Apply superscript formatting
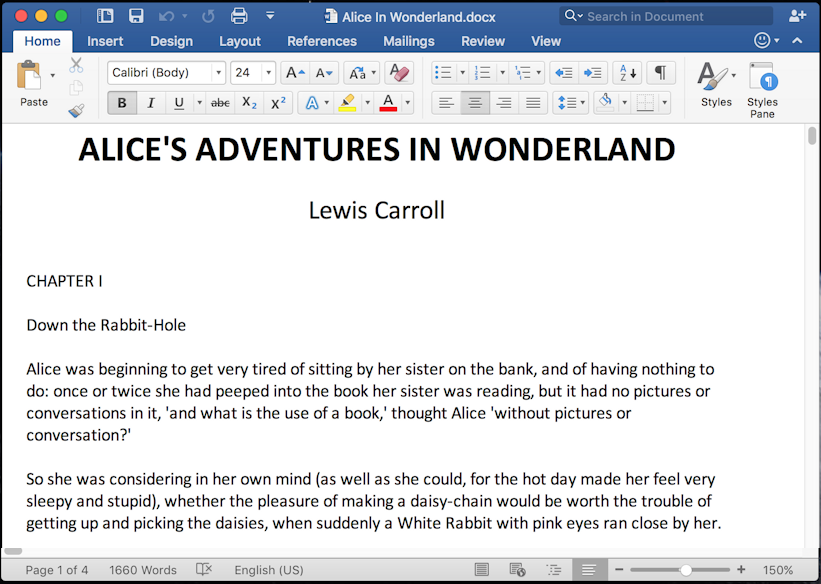 pos(278,103)
